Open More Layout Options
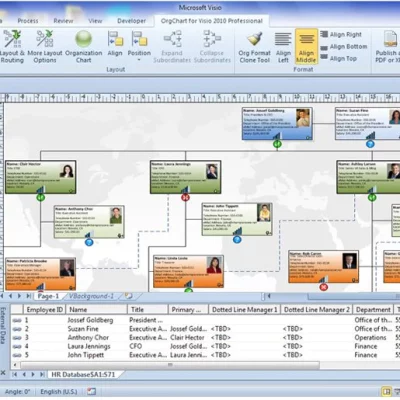 click(45, 47)
